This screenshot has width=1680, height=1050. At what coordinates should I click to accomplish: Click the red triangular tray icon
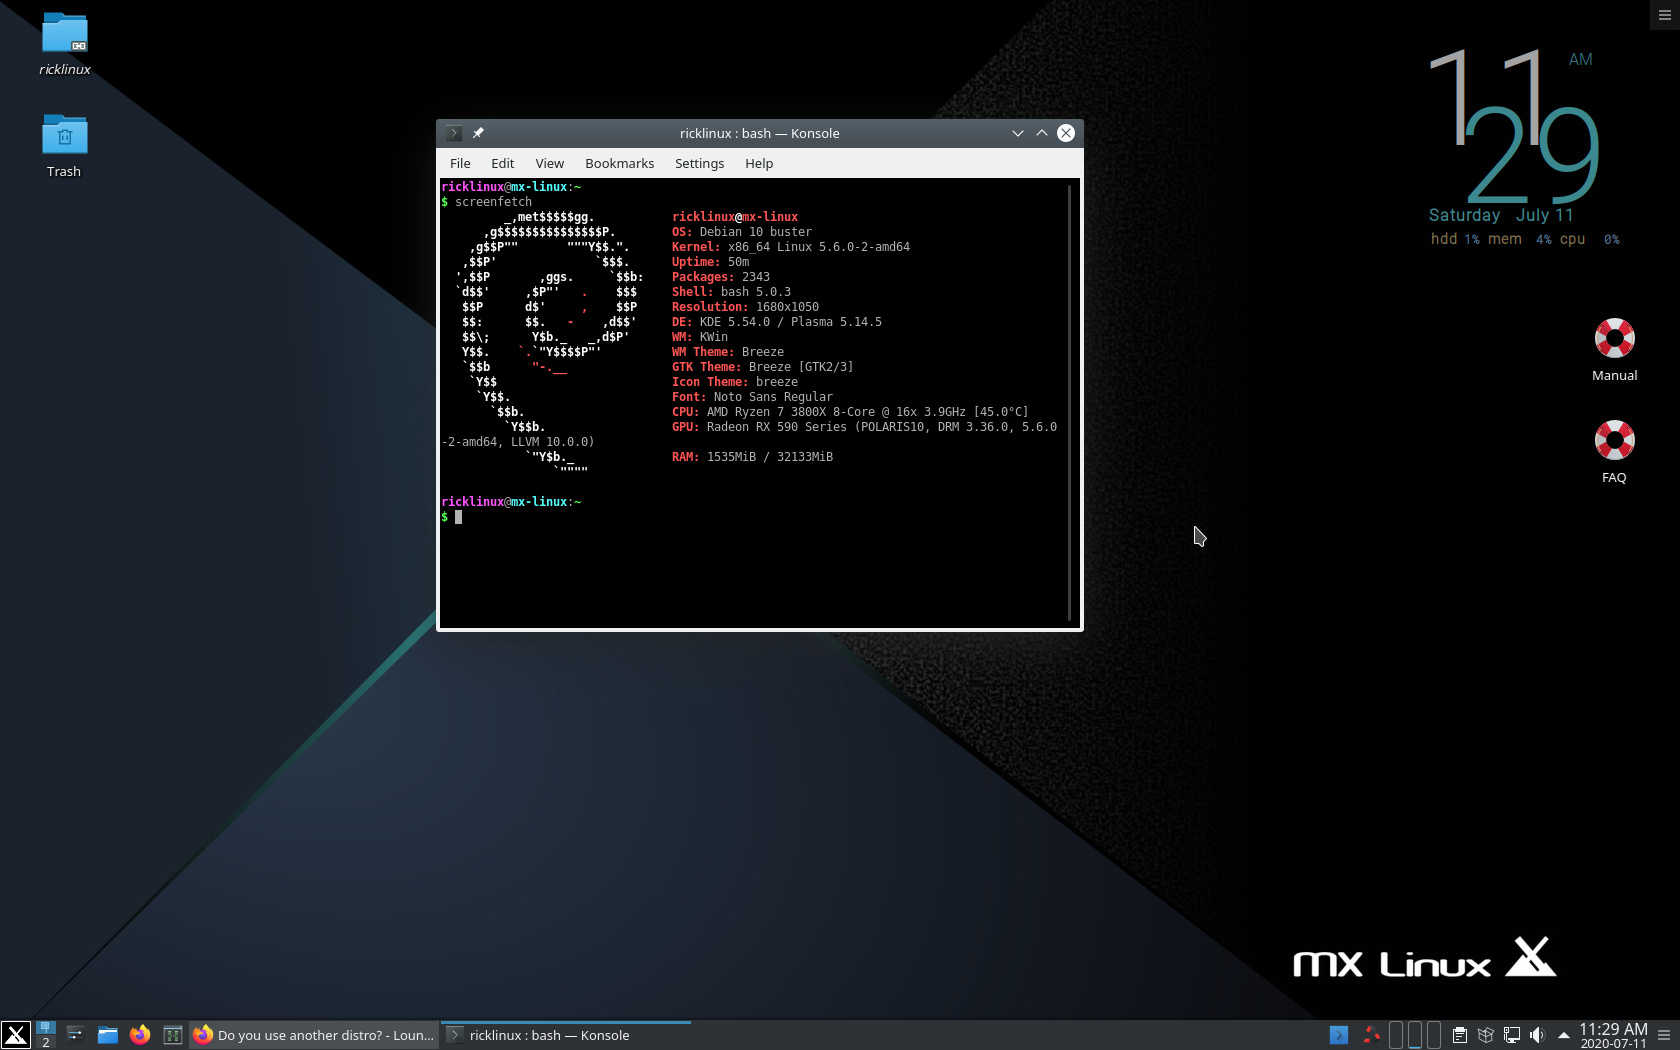1372,1035
